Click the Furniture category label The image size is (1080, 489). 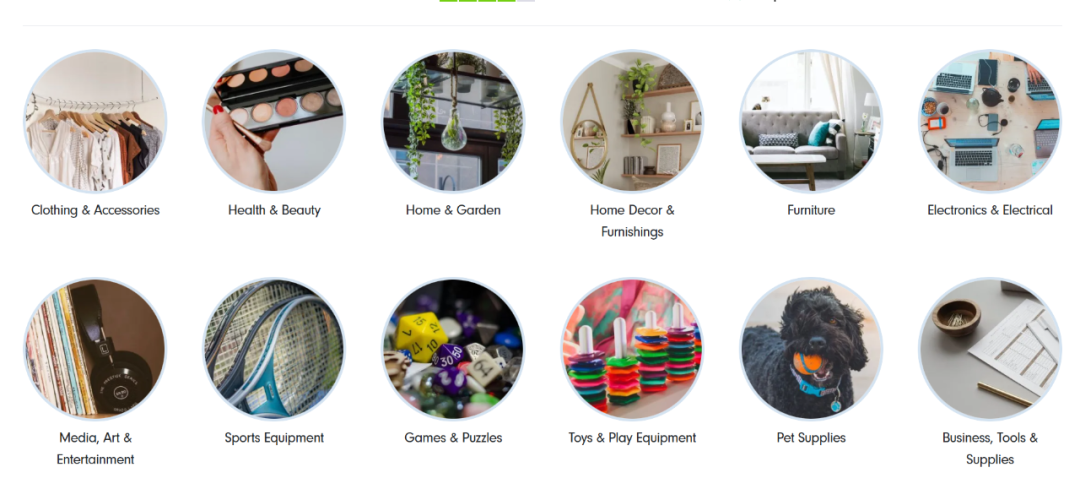click(811, 210)
